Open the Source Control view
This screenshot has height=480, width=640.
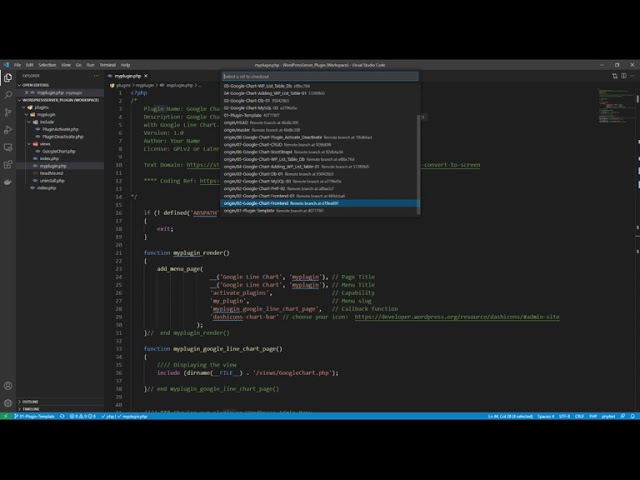coord(8,112)
